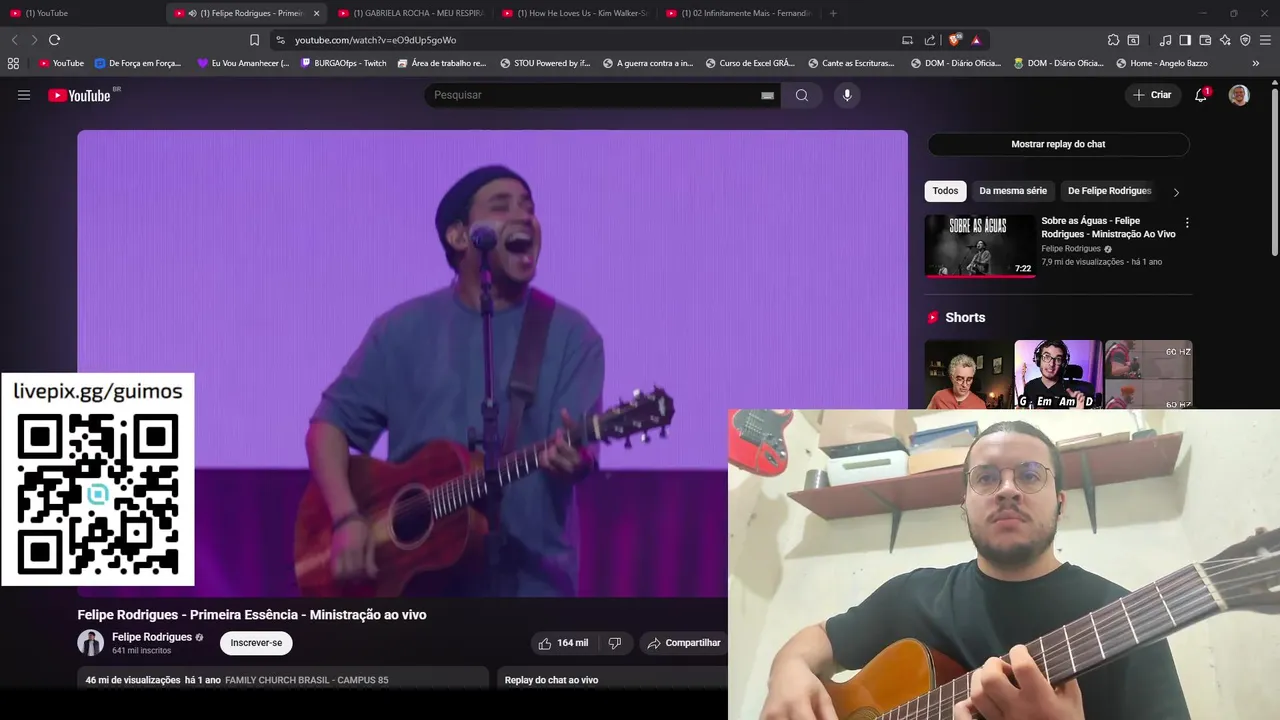Image resolution: width=1280 pixels, height=720 pixels.
Task: Click the magnifier search button
Action: 802,95
